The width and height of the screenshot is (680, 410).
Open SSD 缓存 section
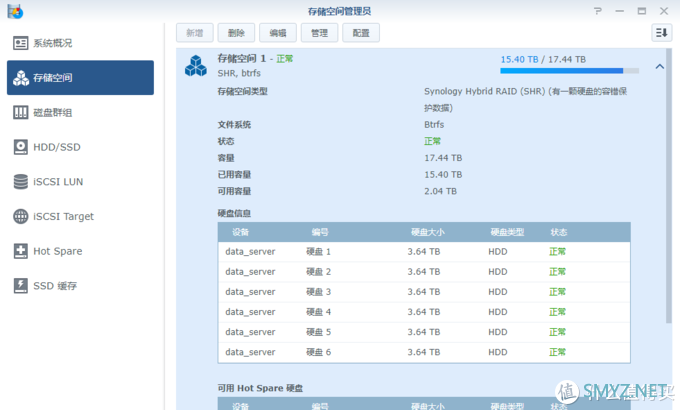point(80,286)
